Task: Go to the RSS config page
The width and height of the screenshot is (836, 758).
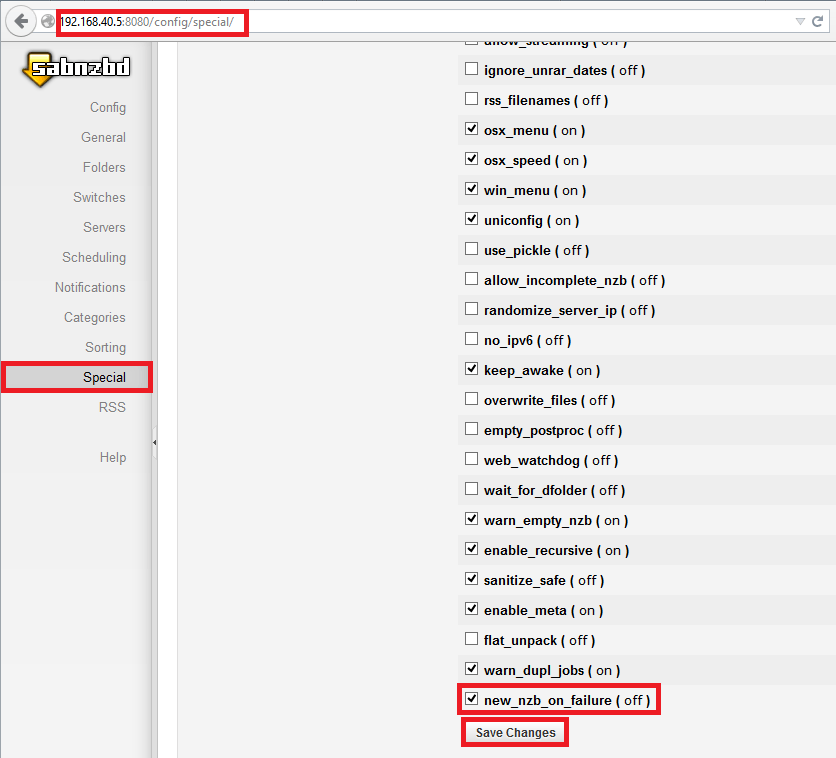Action: click(112, 407)
